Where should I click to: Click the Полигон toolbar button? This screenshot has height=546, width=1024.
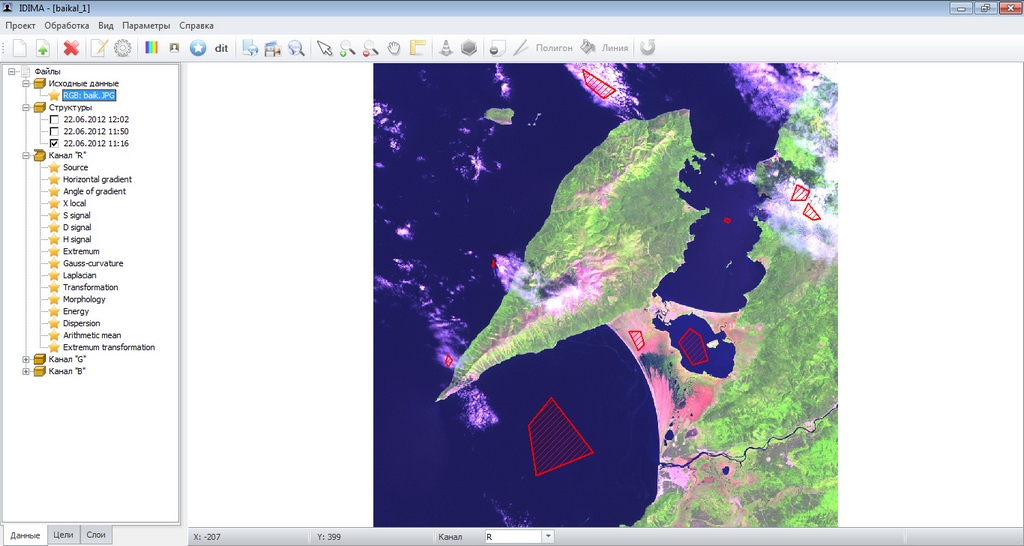point(553,47)
